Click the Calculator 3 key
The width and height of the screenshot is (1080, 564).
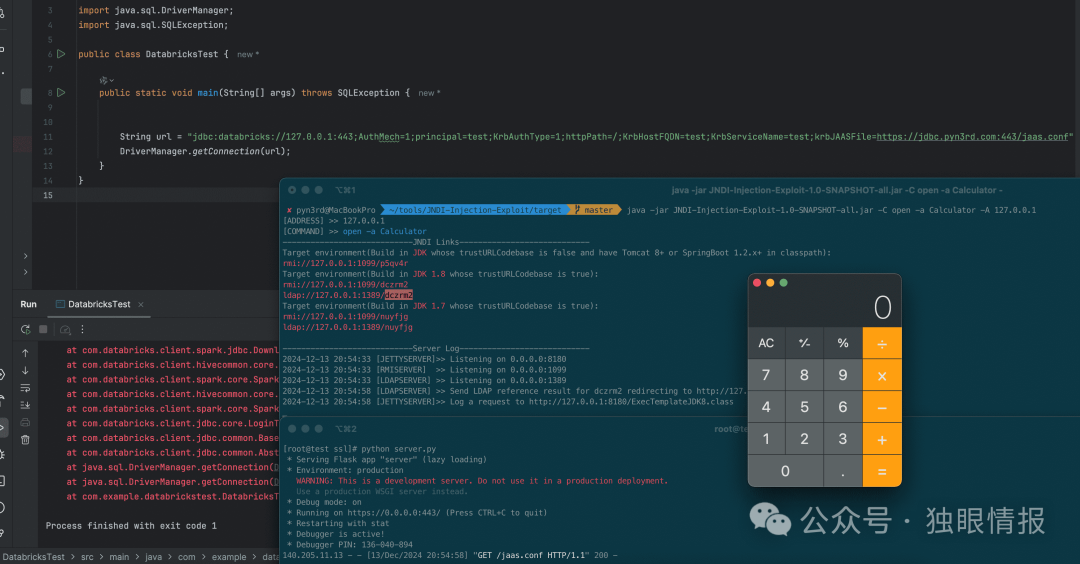point(842,439)
